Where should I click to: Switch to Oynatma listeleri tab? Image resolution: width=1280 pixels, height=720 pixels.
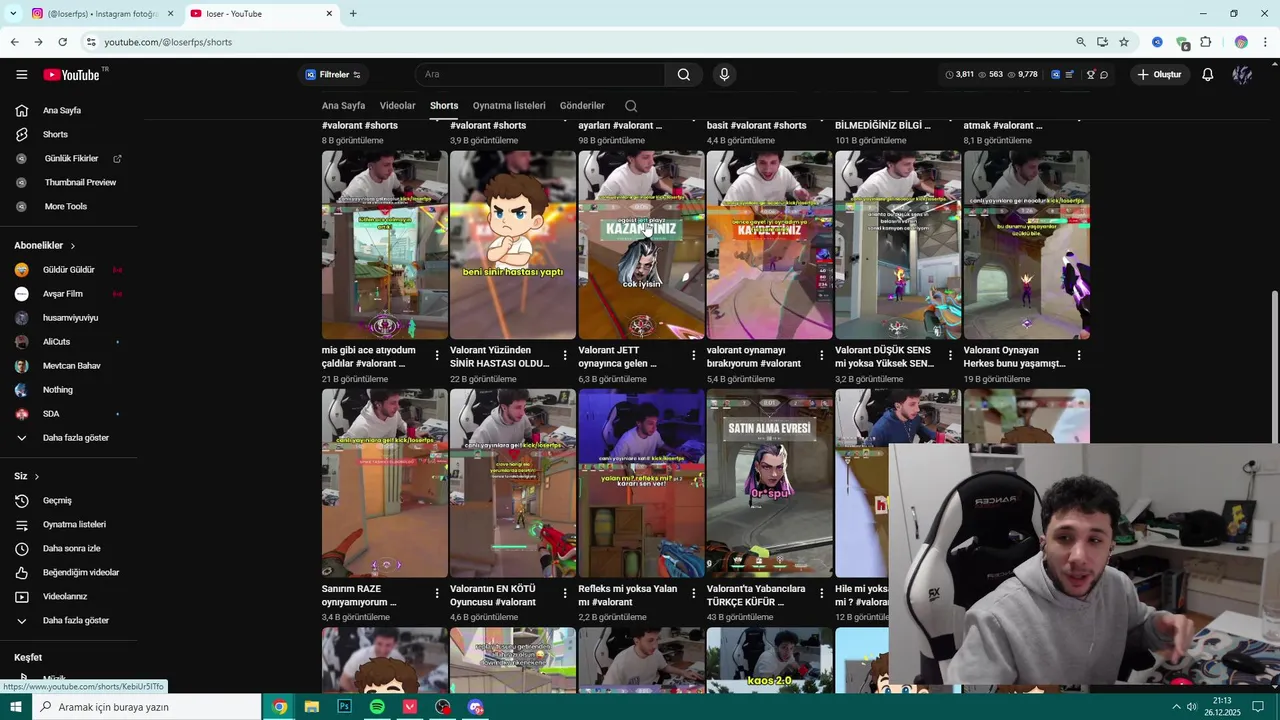click(509, 105)
